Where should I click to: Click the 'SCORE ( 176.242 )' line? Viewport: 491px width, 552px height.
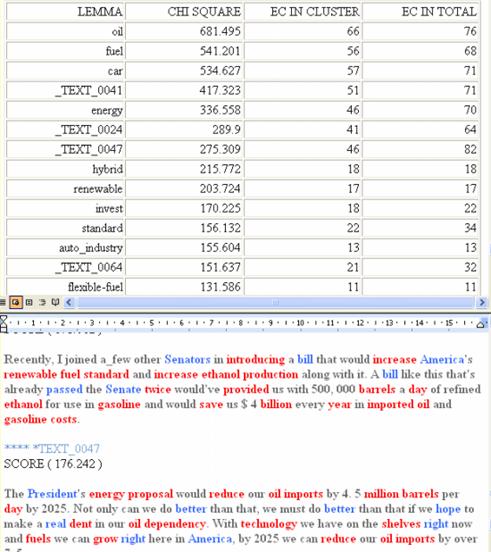[53, 464]
